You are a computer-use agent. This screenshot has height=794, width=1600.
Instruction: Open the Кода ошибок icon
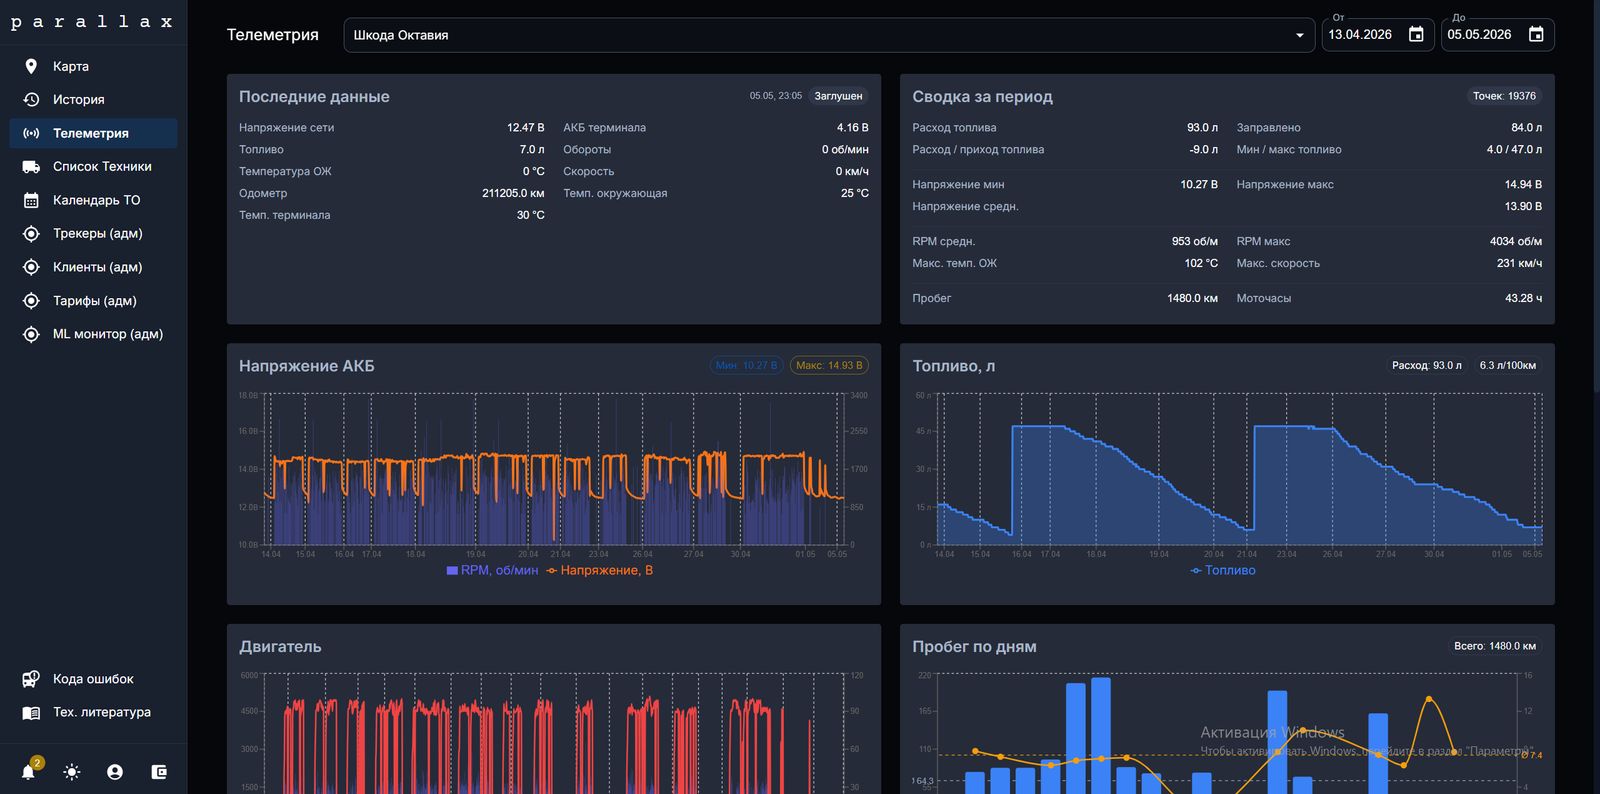click(31, 679)
